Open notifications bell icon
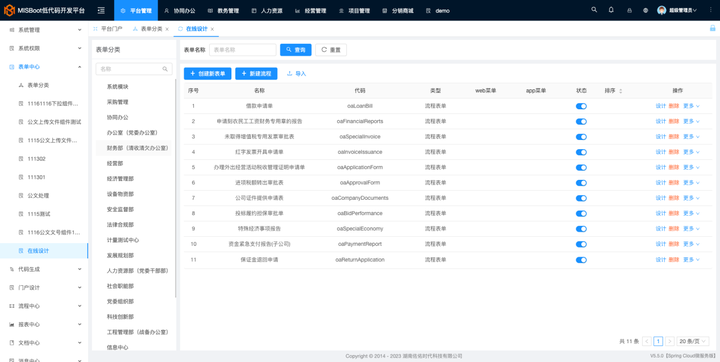Image resolution: width=720 pixels, height=362 pixels. click(611, 10)
